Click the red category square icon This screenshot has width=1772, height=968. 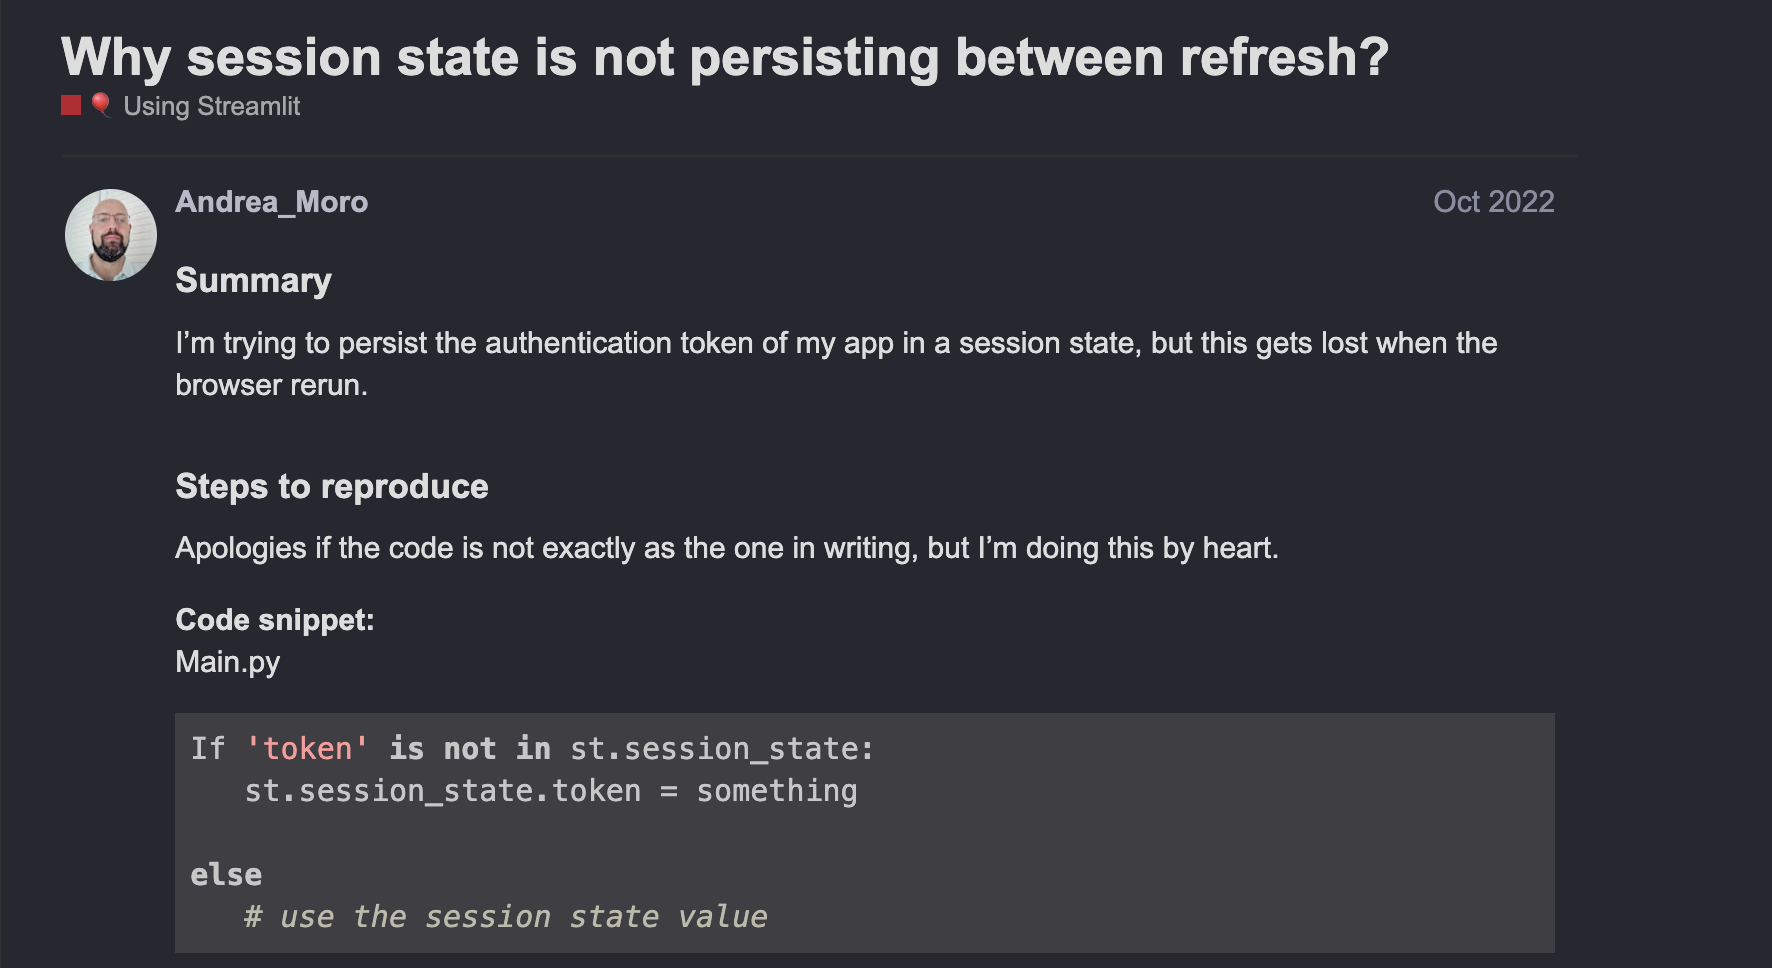coord(71,106)
